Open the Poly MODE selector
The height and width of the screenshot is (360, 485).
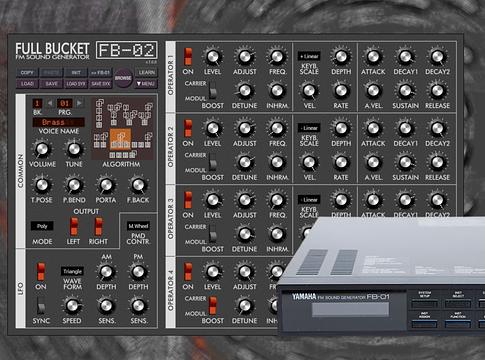42,226
